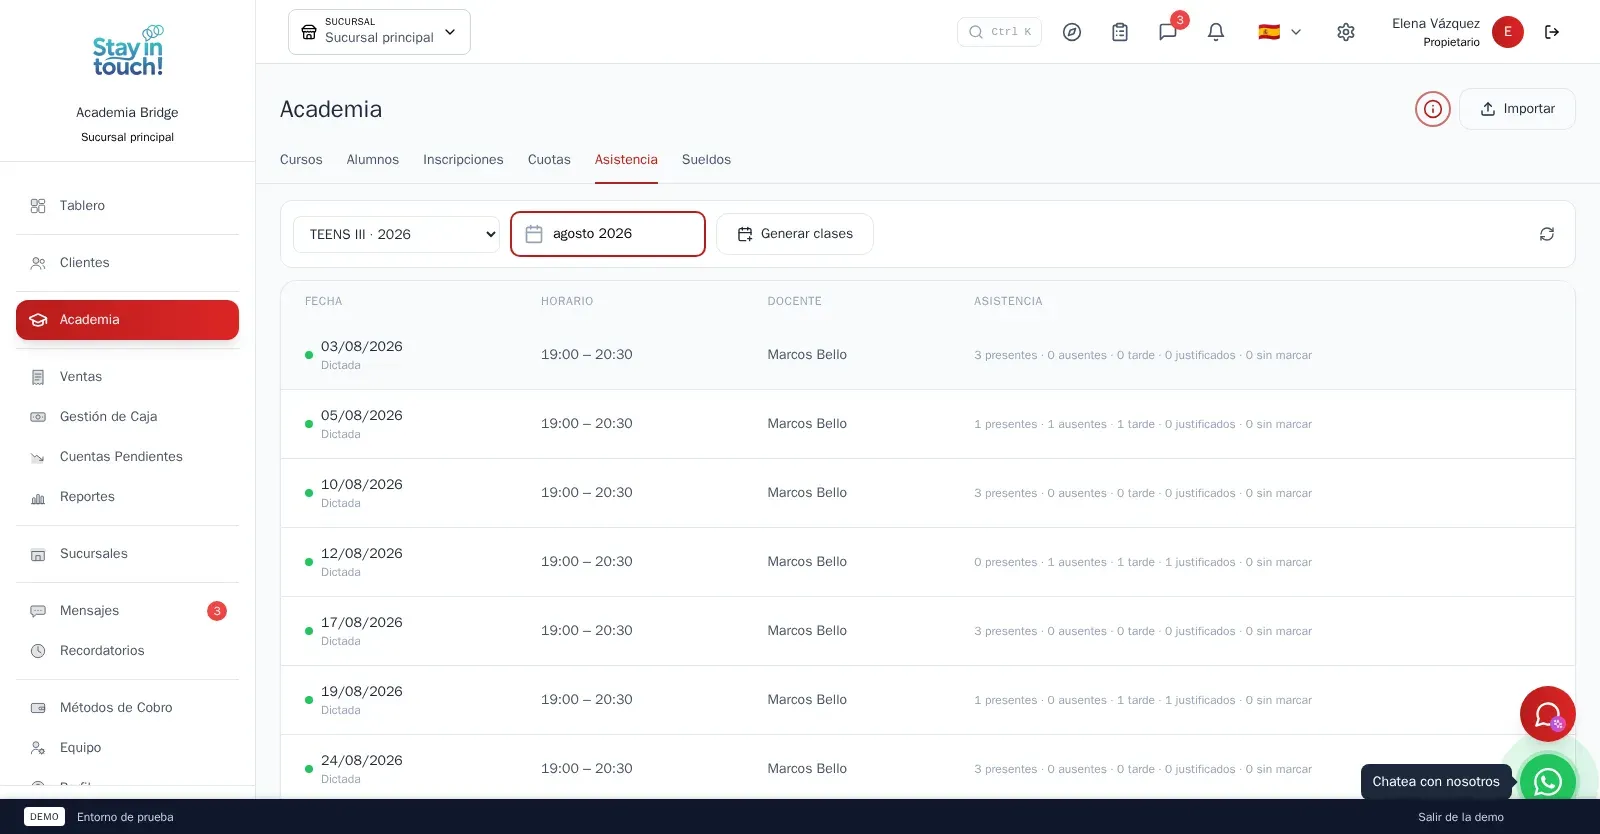Screen dimensions: 1600x834
Task: Open the compass explore icon in header
Action: [1072, 32]
